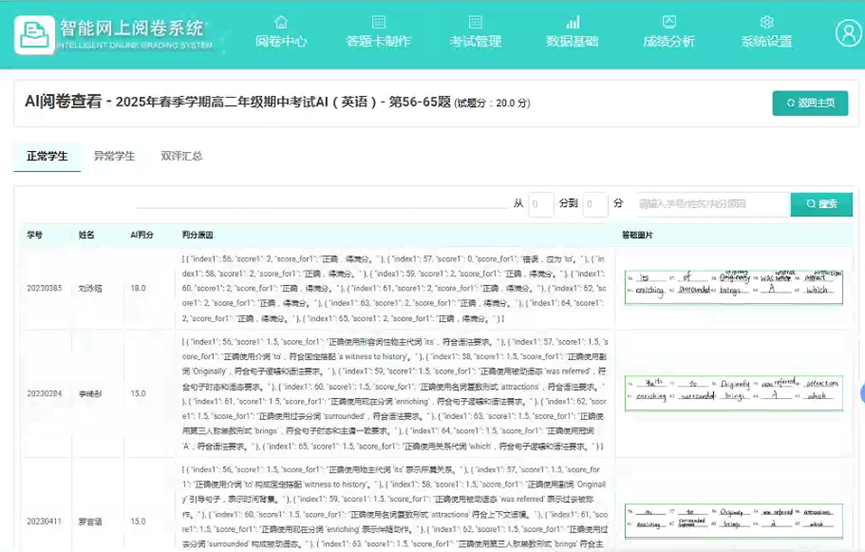Viewport: 865px width, 552px height.
Task: Click the 姓名 column header
Action: click(x=86, y=235)
